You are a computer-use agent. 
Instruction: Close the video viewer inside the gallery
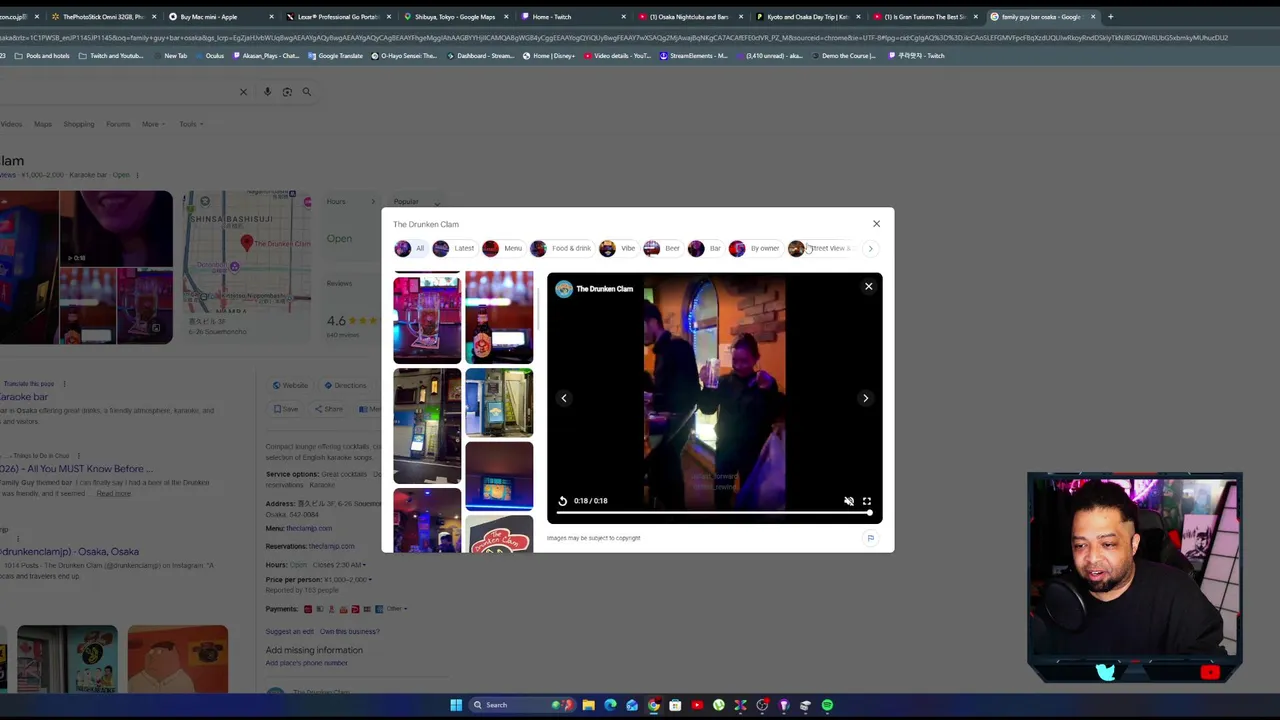click(x=868, y=287)
